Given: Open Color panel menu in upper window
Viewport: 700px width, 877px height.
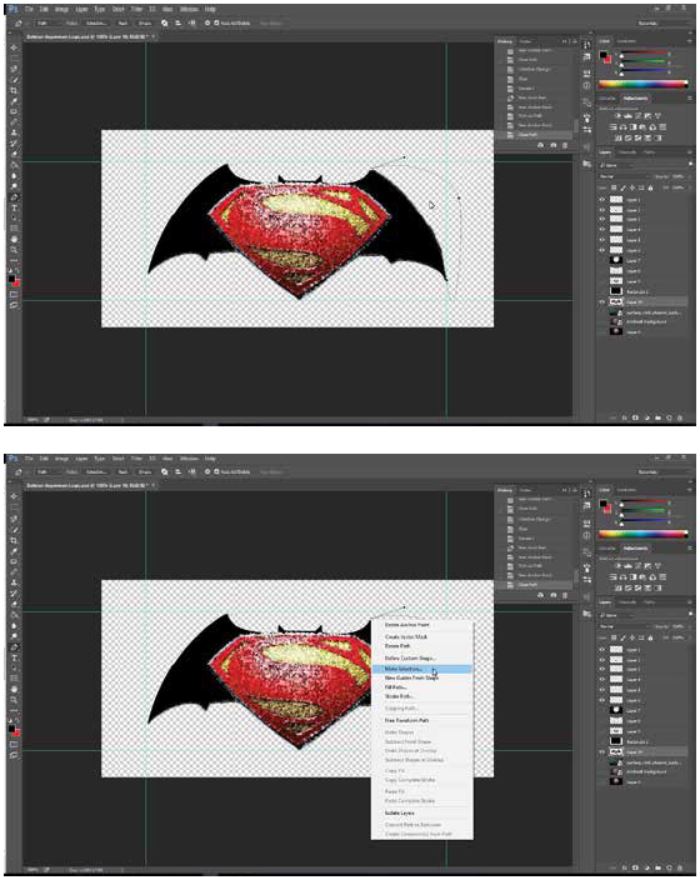Looking at the screenshot, I should point(690,41).
